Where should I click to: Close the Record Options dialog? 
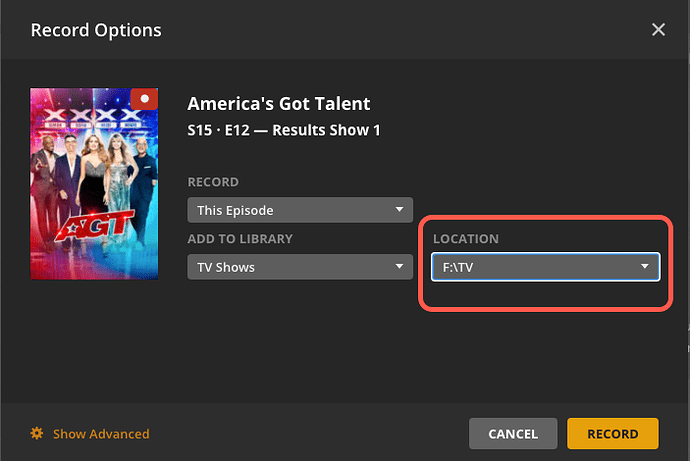(x=658, y=30)
